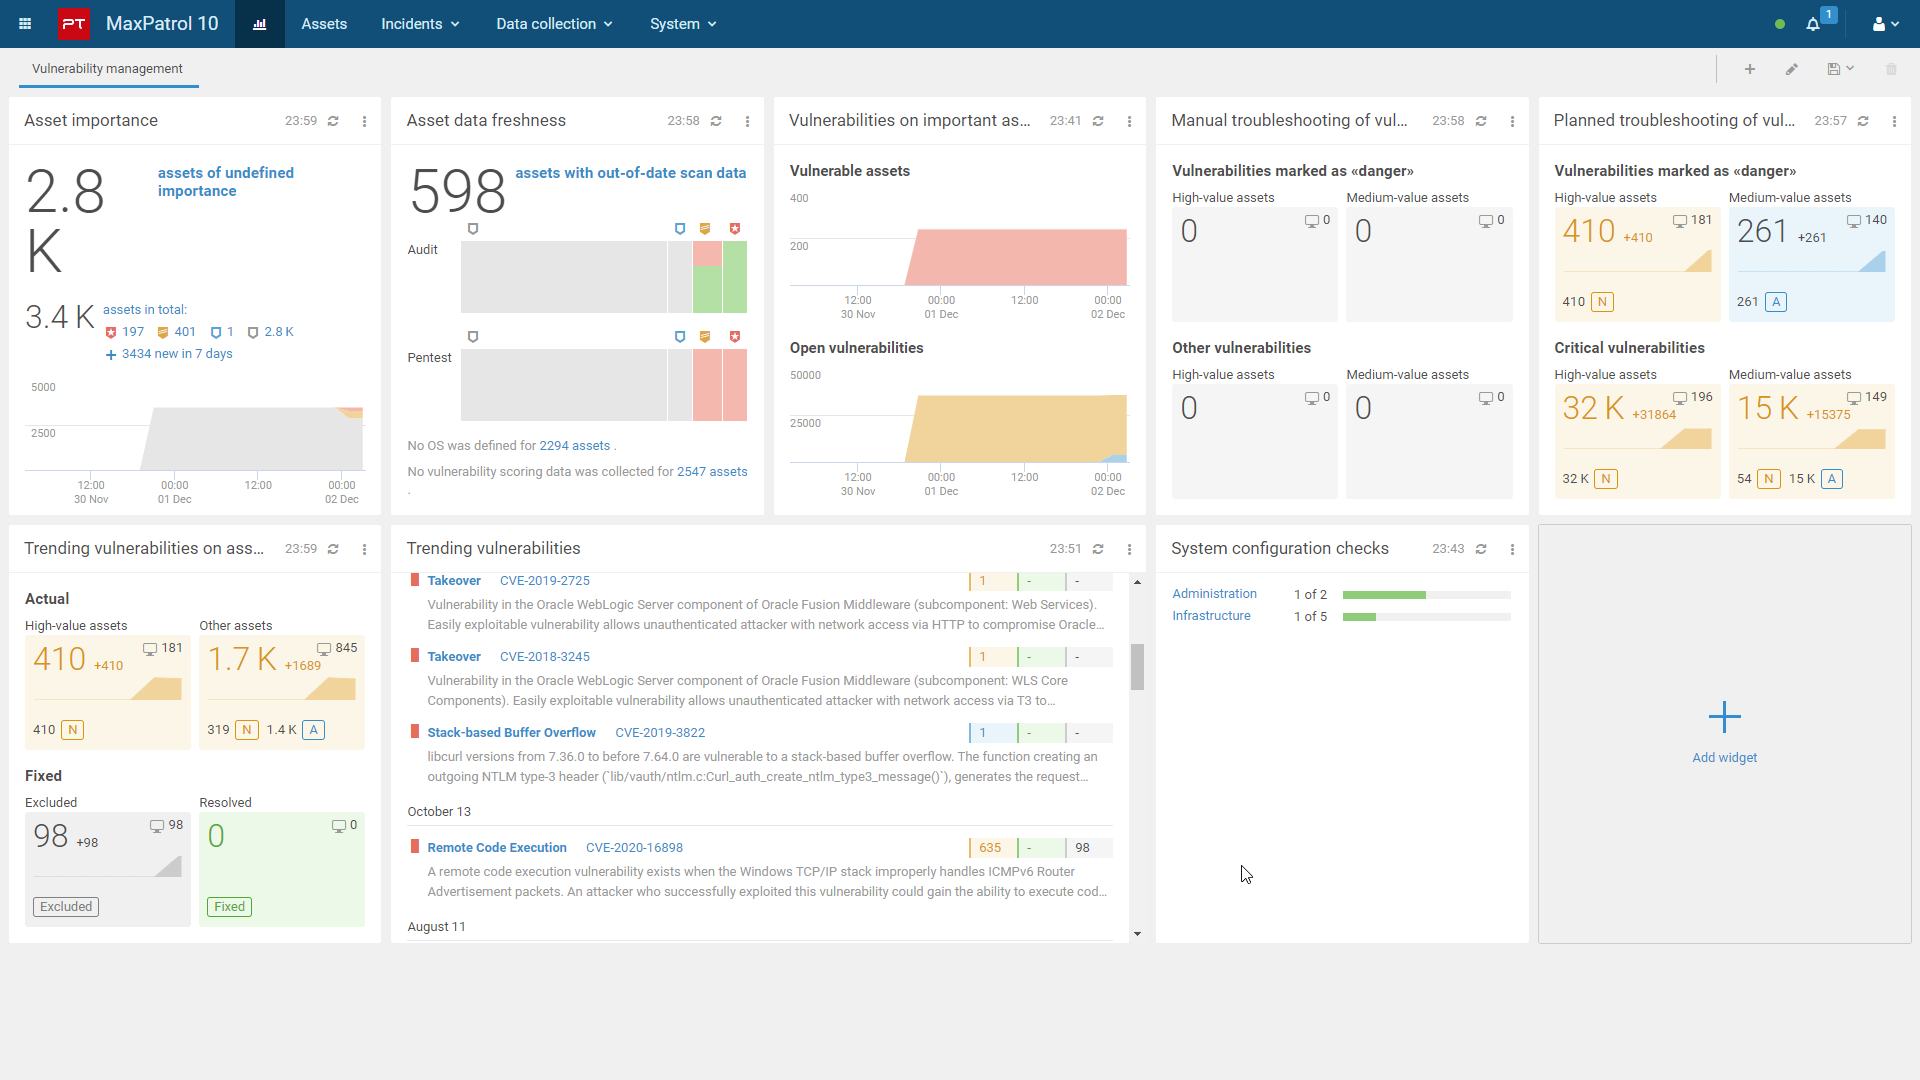The image size is (1920, 1080).
Task: Open assets of undefined importance link
Action: [x=226, y=182]
